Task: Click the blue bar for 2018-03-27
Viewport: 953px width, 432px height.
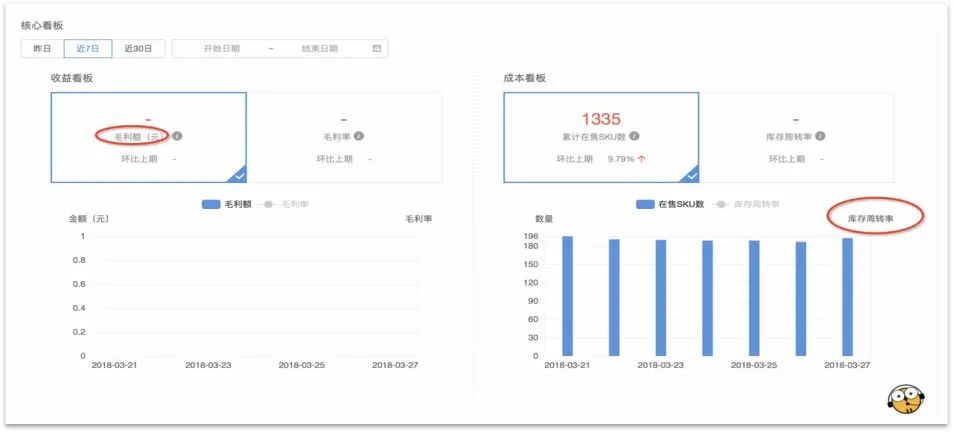Action: [847, 297]
